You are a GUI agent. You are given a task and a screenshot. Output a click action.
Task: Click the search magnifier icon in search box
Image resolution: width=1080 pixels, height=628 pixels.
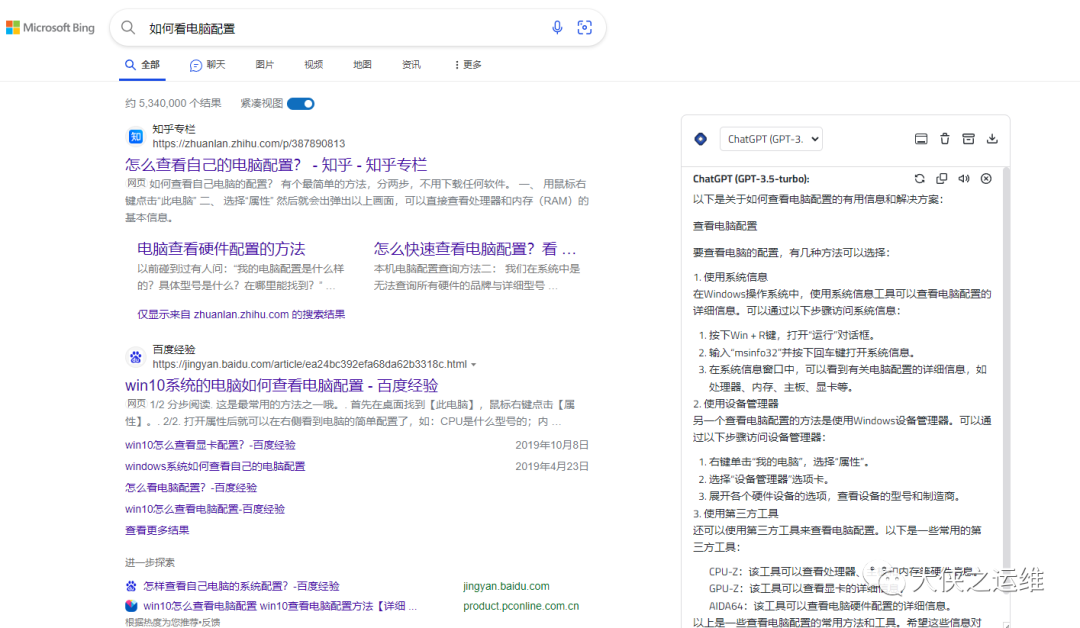tap(128, 28)
